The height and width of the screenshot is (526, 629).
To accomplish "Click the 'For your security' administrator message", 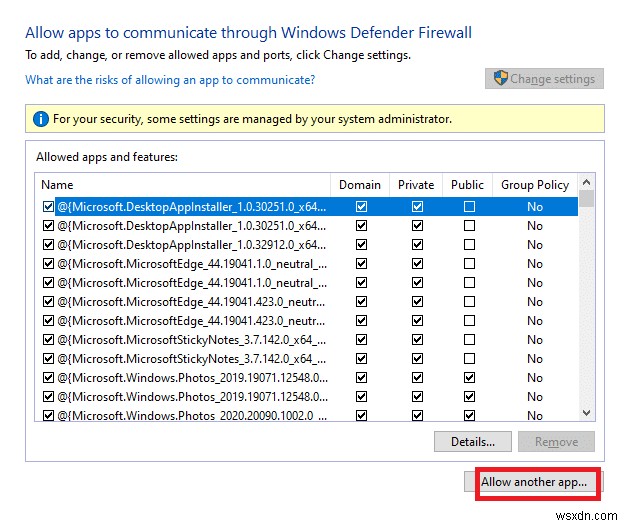I will pyautogui.click(x=252, y=119).
